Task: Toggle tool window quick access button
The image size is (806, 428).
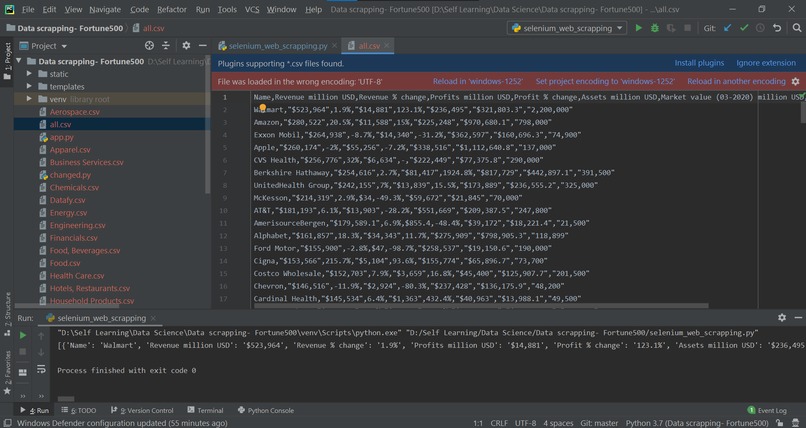Action: 7,423
